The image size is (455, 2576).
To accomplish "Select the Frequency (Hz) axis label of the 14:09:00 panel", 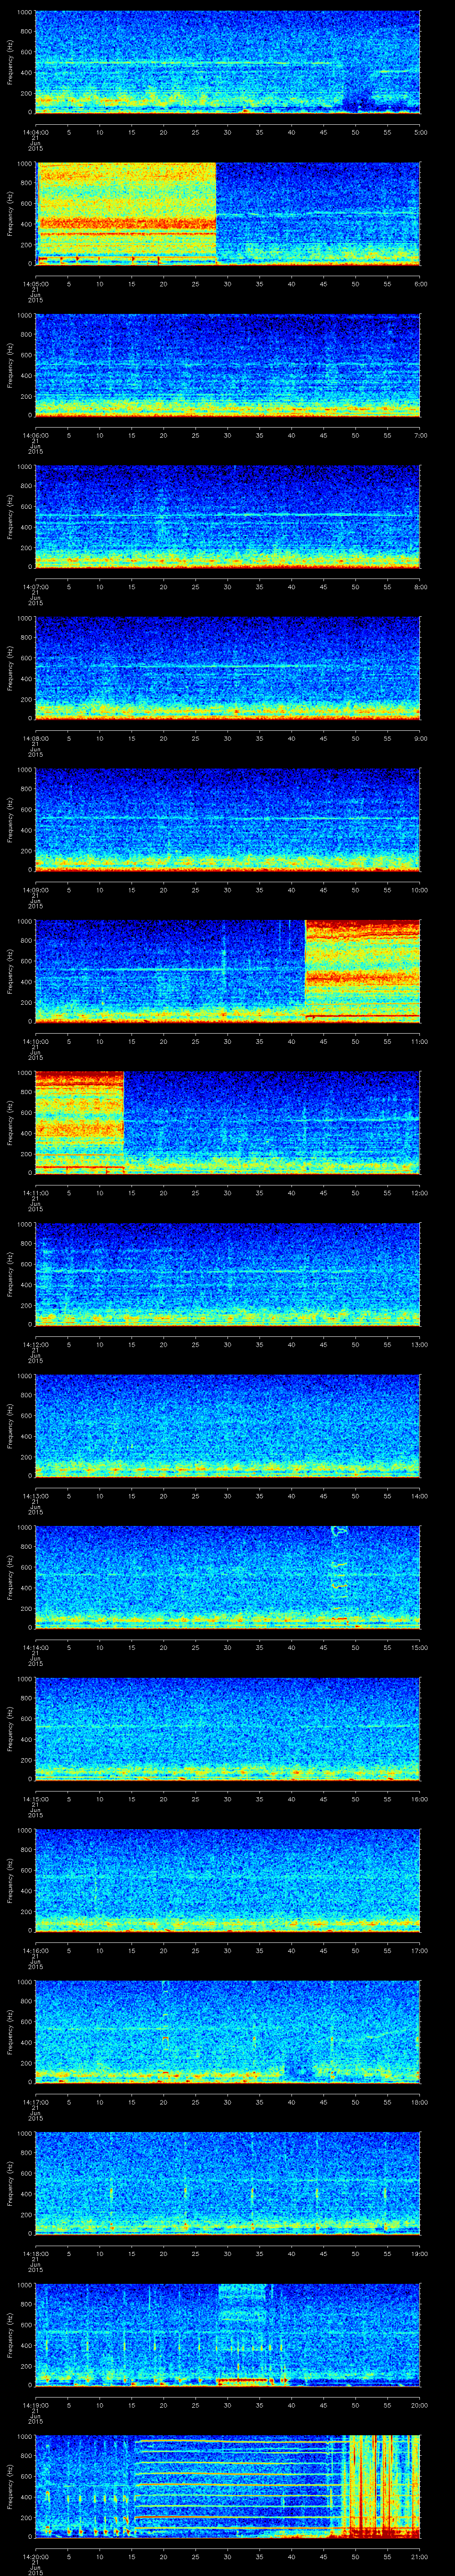I will click(x=10, y=819).
